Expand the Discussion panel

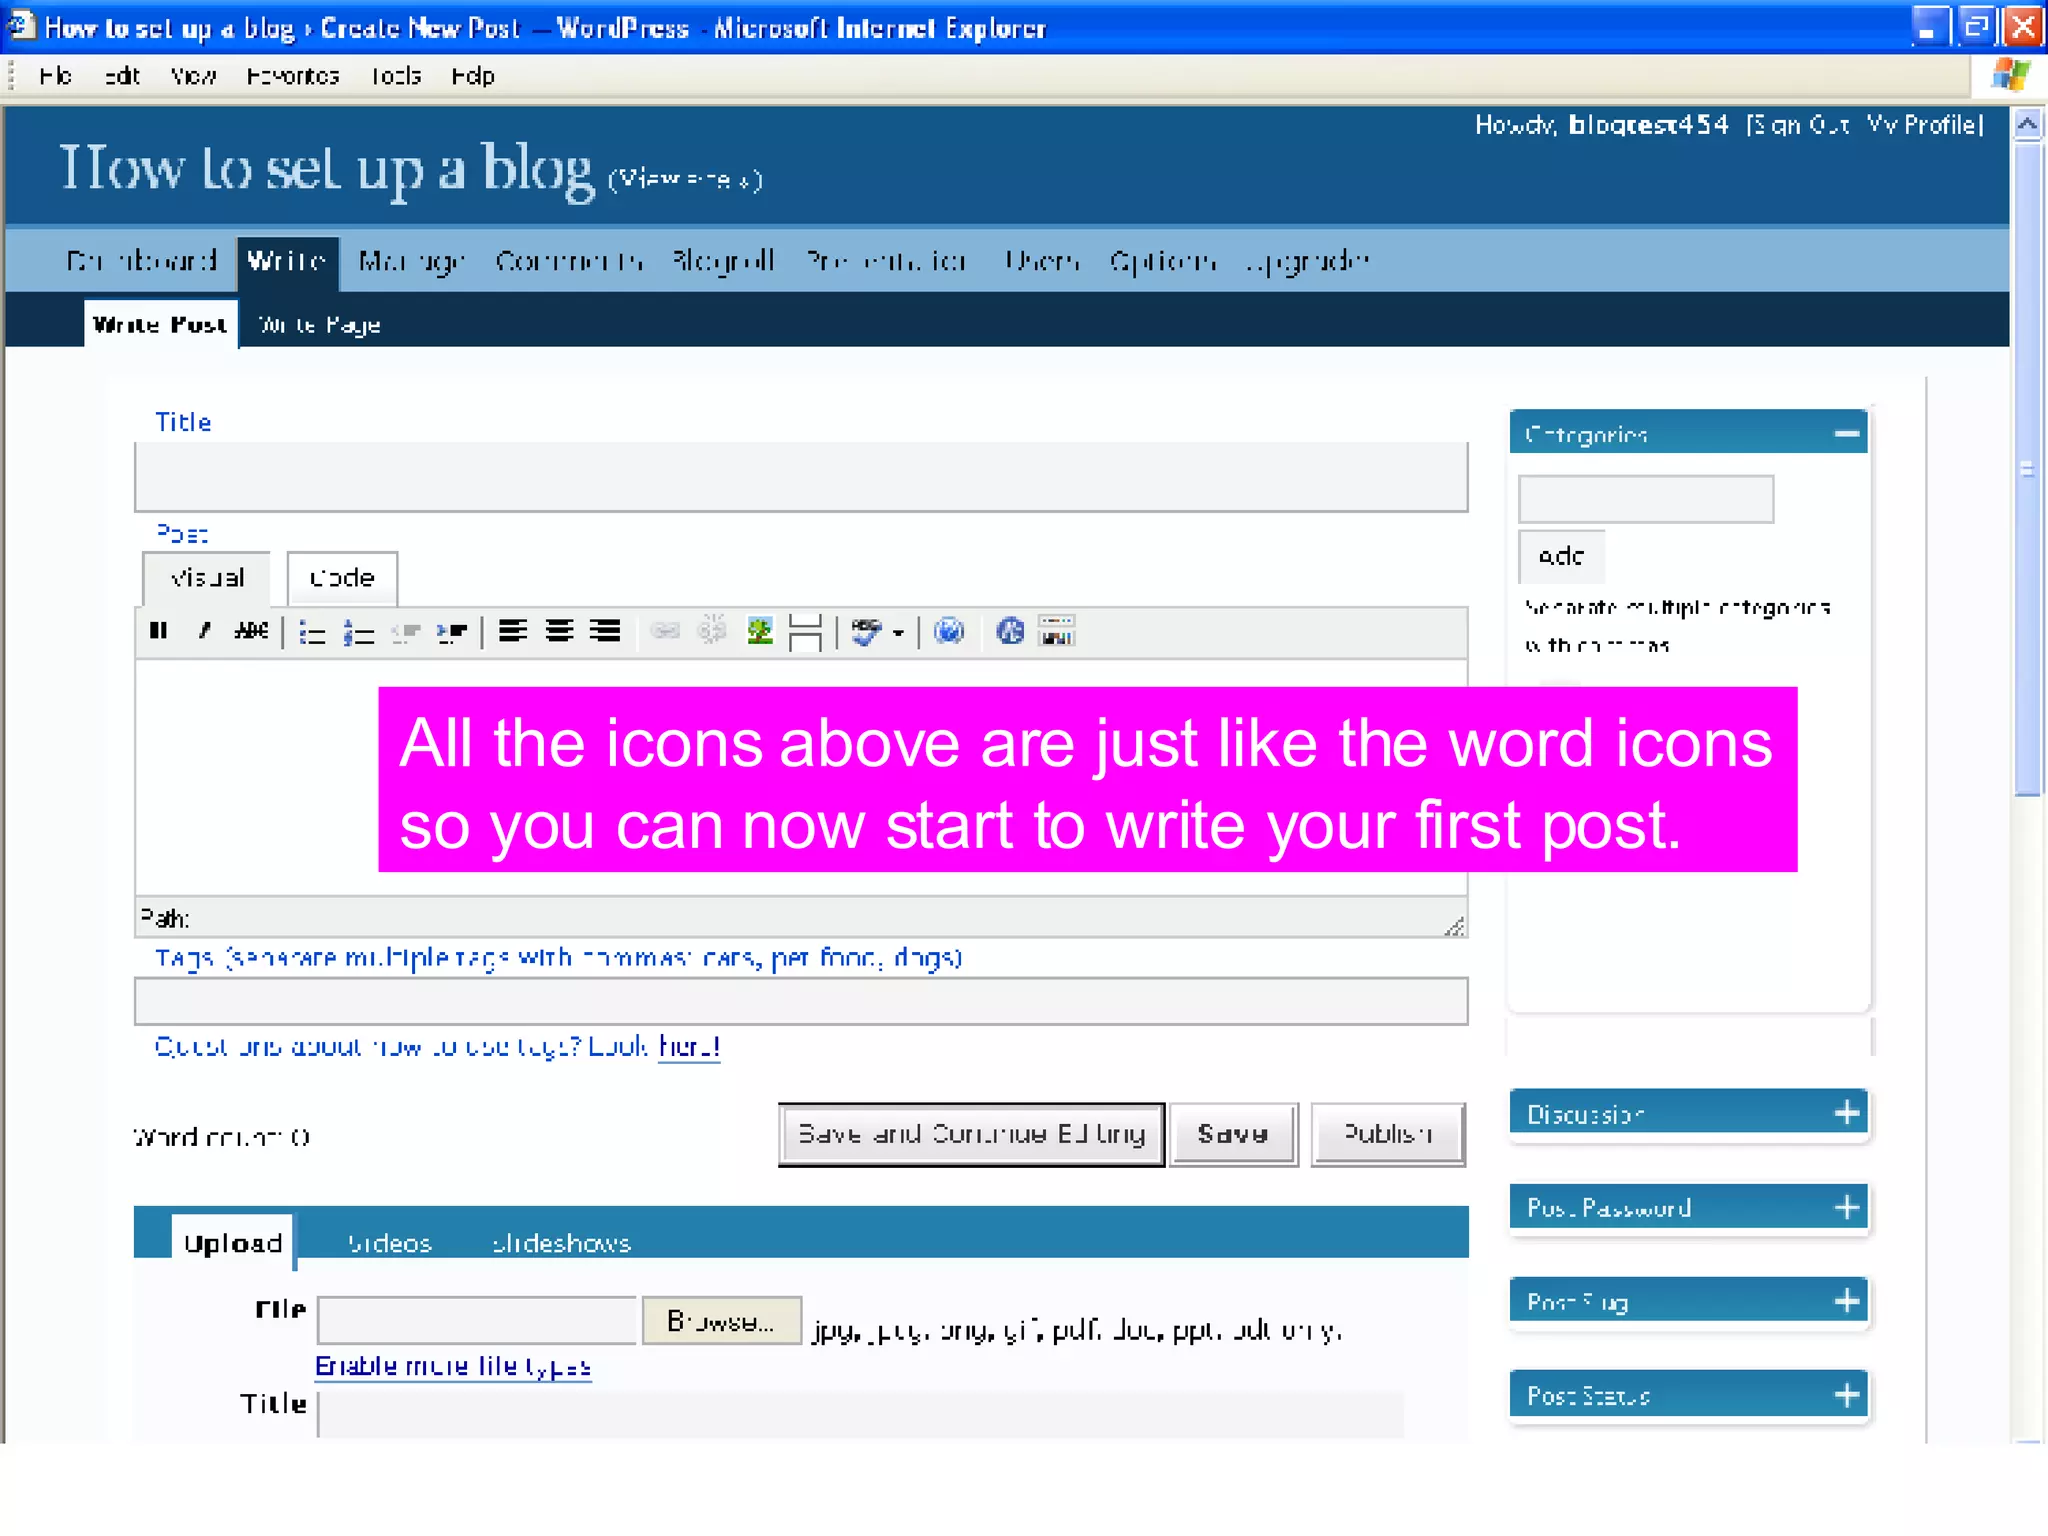1846,1113
